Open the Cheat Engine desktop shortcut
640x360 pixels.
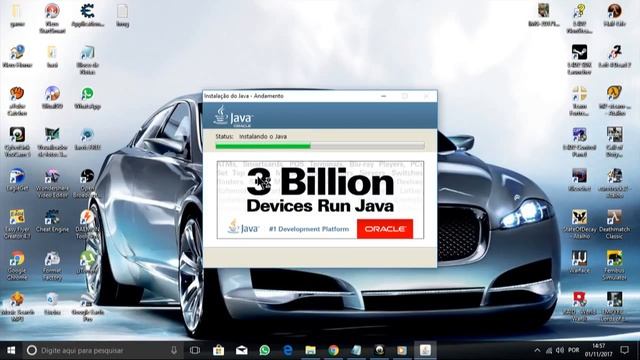click(52, 221)
